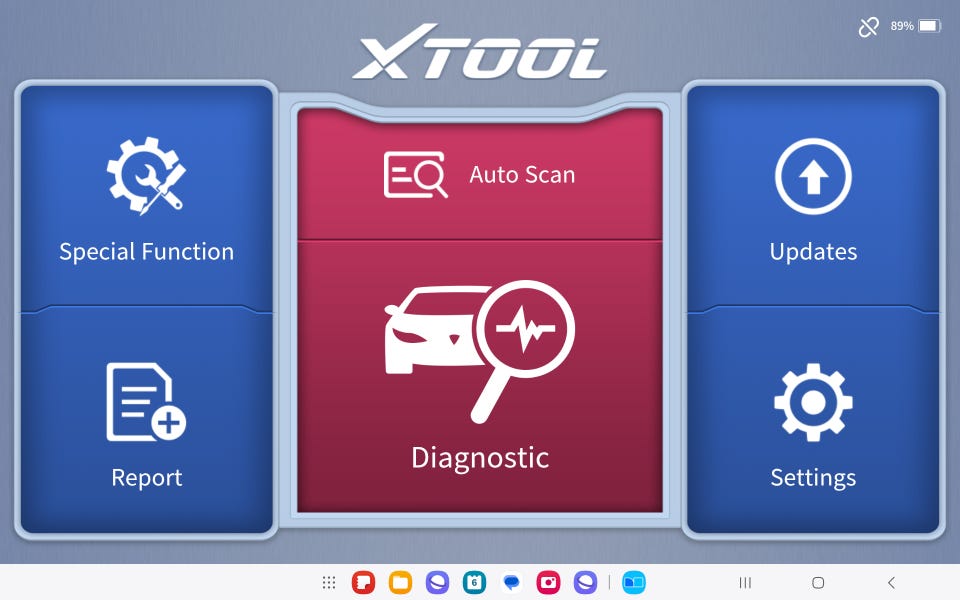
Task: Open the yellow My Files folder app
Action: coord(400,582)
